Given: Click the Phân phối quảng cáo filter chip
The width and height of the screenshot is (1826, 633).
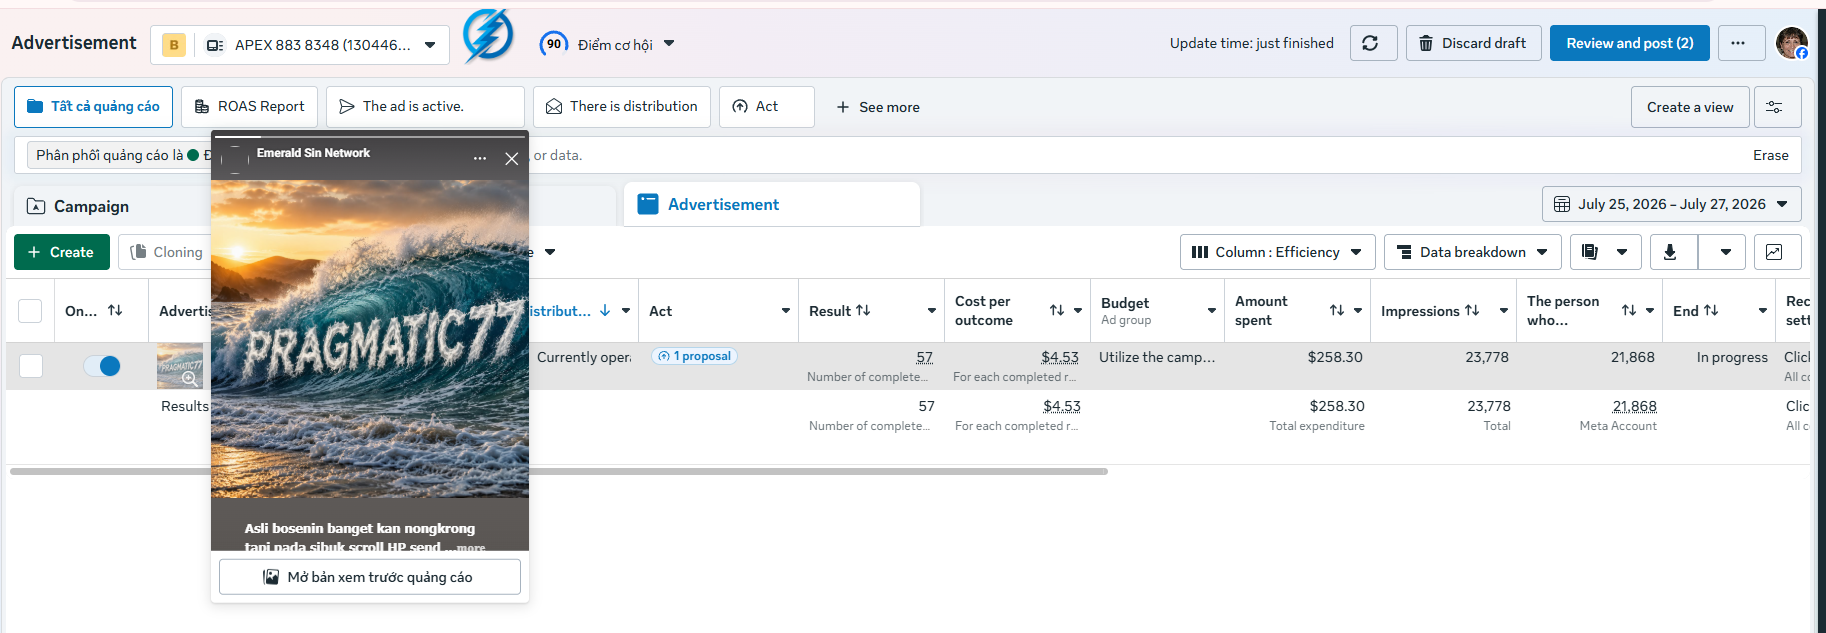Looking at the screenshot, I should (x=119, y=155).
